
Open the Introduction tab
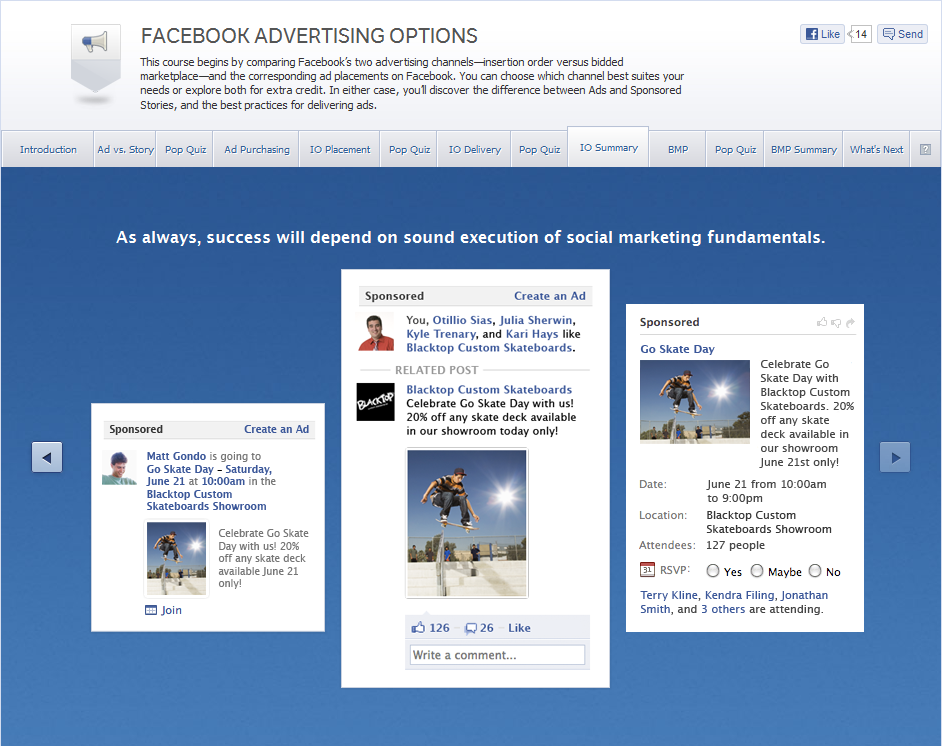[48, 150]
